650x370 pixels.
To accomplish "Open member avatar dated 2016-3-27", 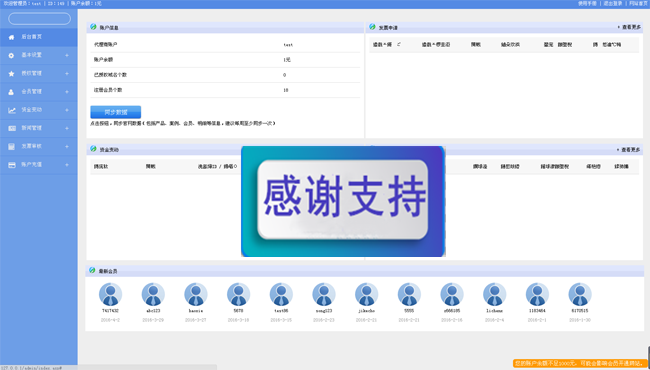I will click(196, 294).
